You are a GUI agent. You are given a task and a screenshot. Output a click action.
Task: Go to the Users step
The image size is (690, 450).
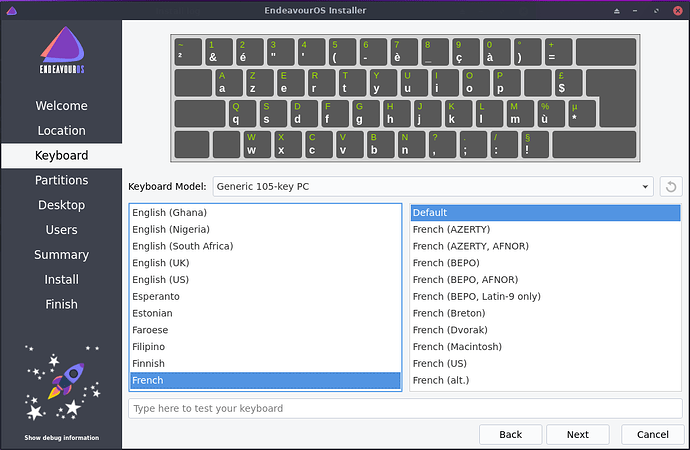point(62,230)
